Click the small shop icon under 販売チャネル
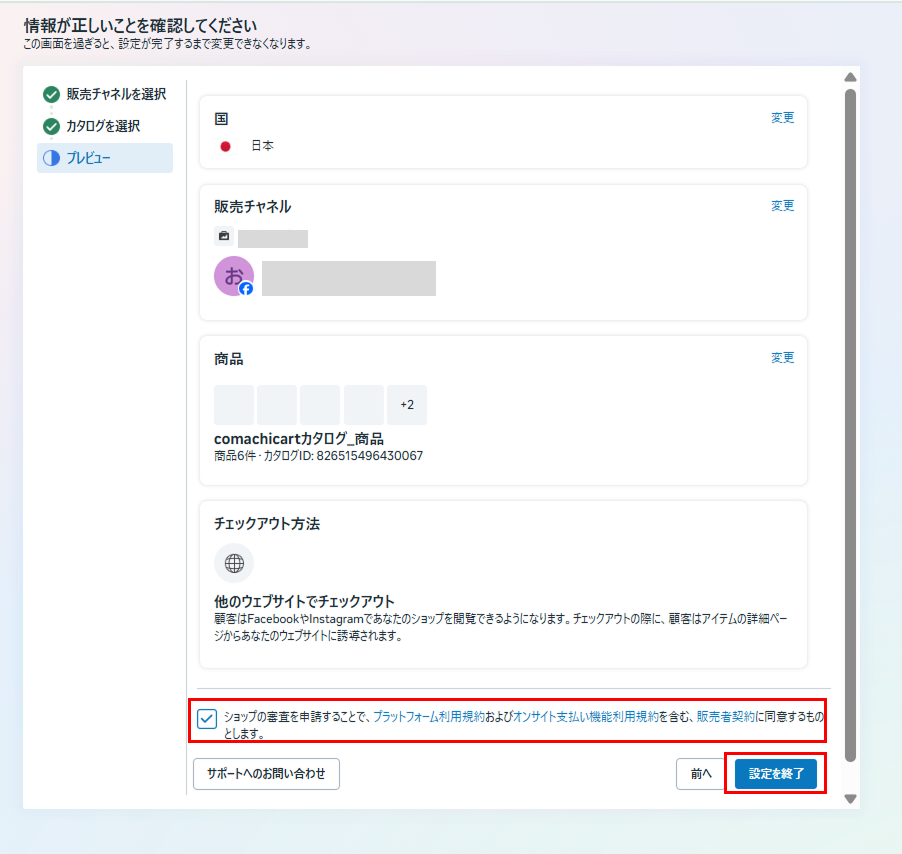Viewport: 902px width, 854px height. (x=224, y=237)
